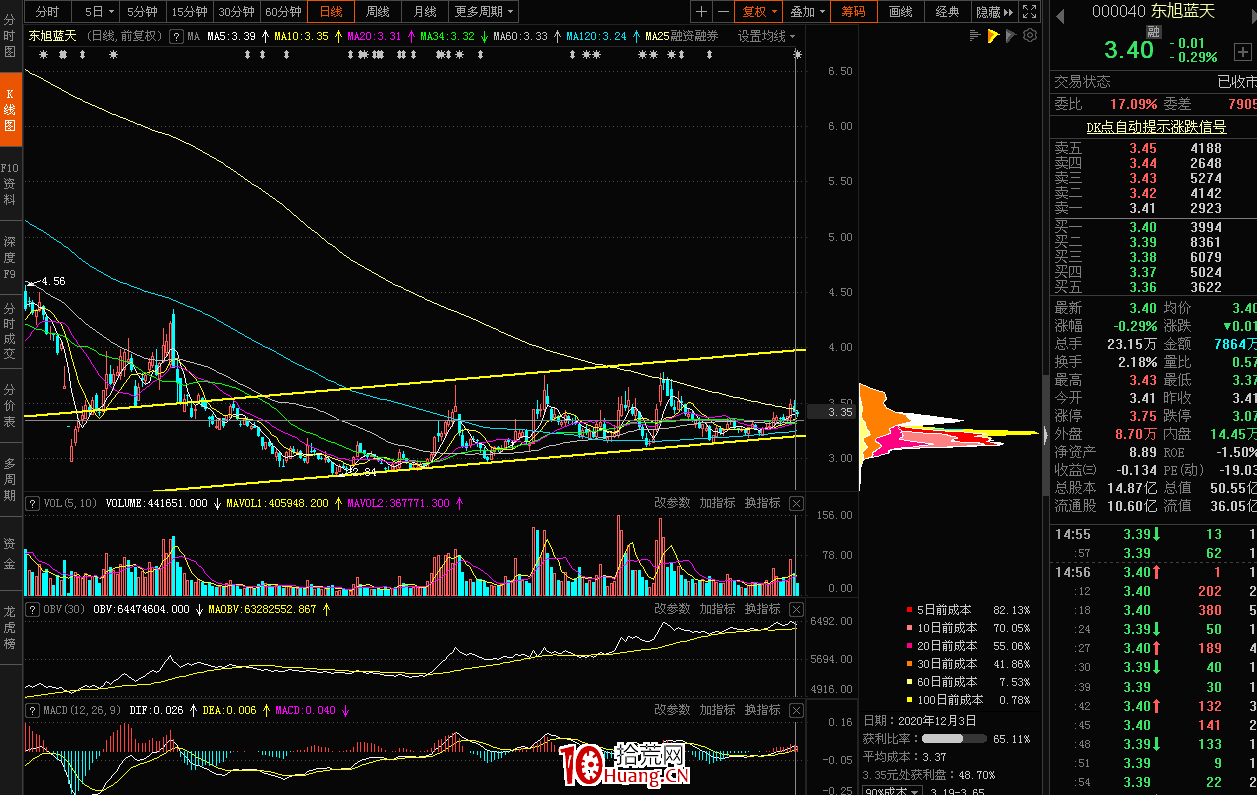Open the 分时成交 sidebar section

[10, 331]
